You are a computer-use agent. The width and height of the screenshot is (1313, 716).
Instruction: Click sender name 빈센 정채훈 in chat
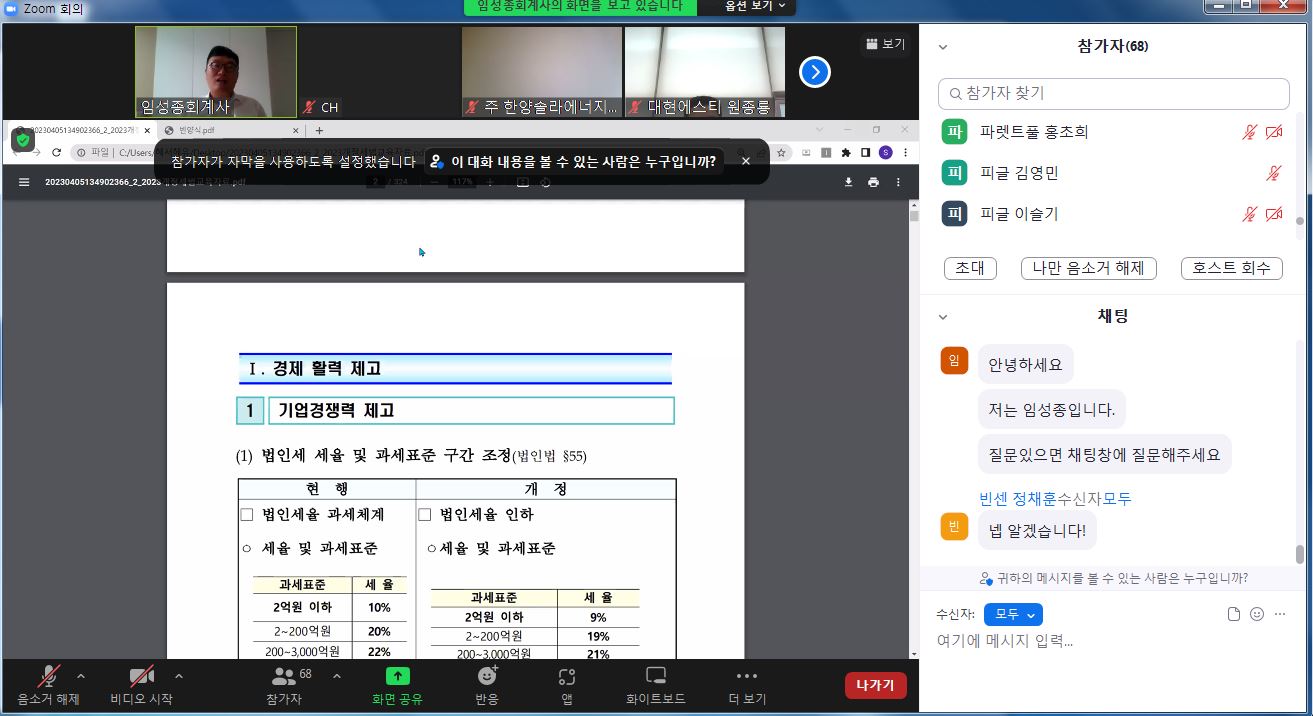[x=1018, y=498]
